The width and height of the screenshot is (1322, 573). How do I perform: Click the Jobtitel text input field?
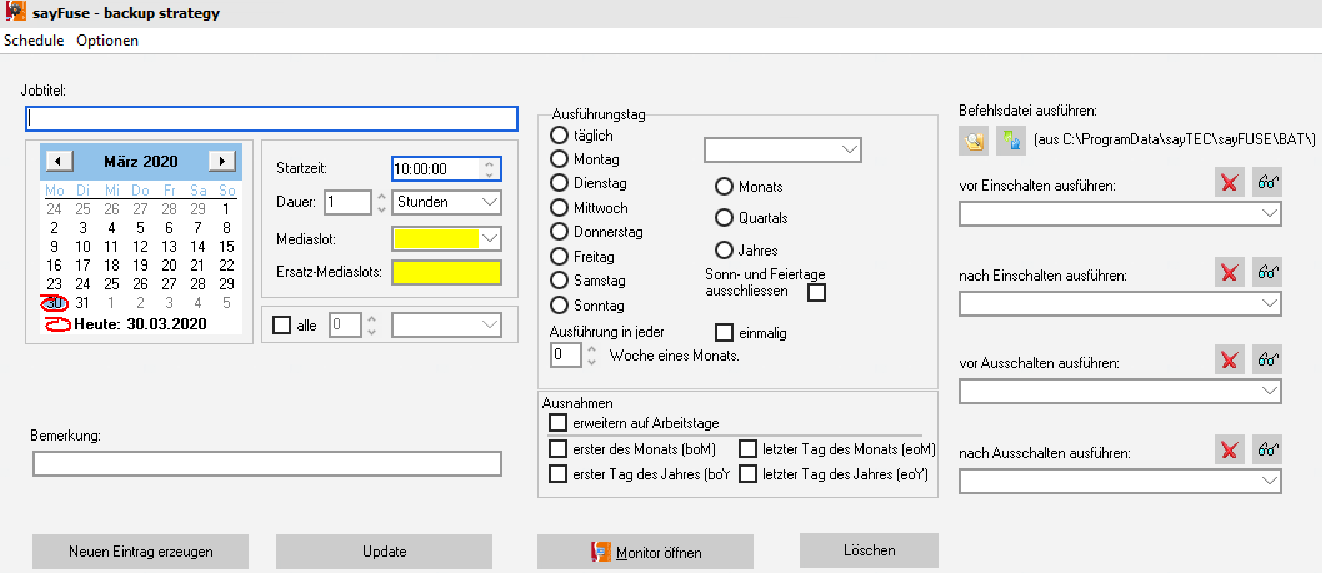click(x=271, y=118)
